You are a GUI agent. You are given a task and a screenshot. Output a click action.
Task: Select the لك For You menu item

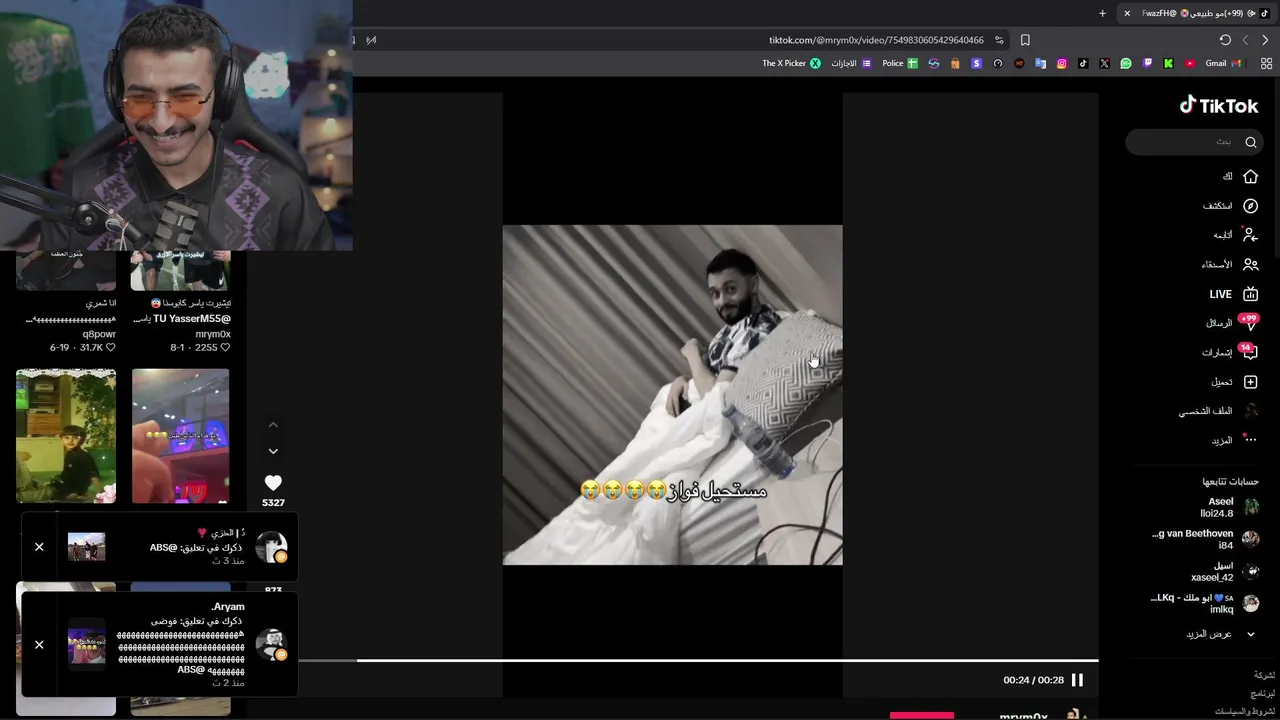coord(1228,176)
